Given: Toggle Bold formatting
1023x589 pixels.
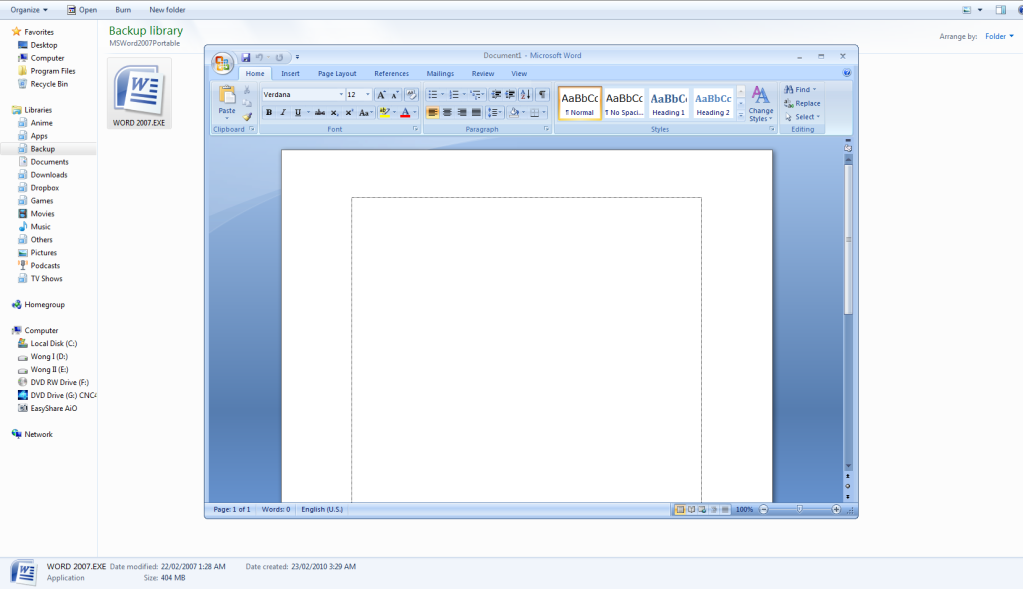Looking at the screenshot, I should tap(269, 112).
